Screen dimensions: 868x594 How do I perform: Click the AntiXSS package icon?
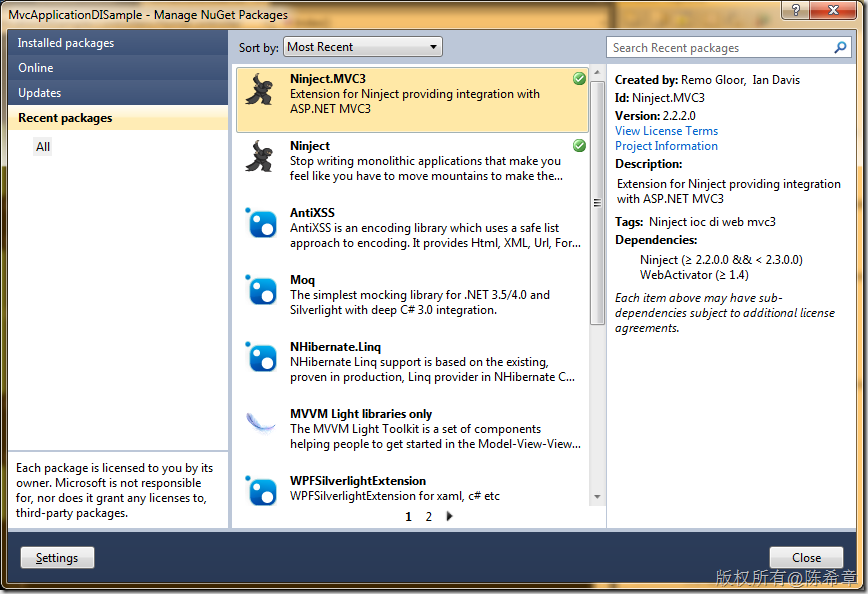261,223
